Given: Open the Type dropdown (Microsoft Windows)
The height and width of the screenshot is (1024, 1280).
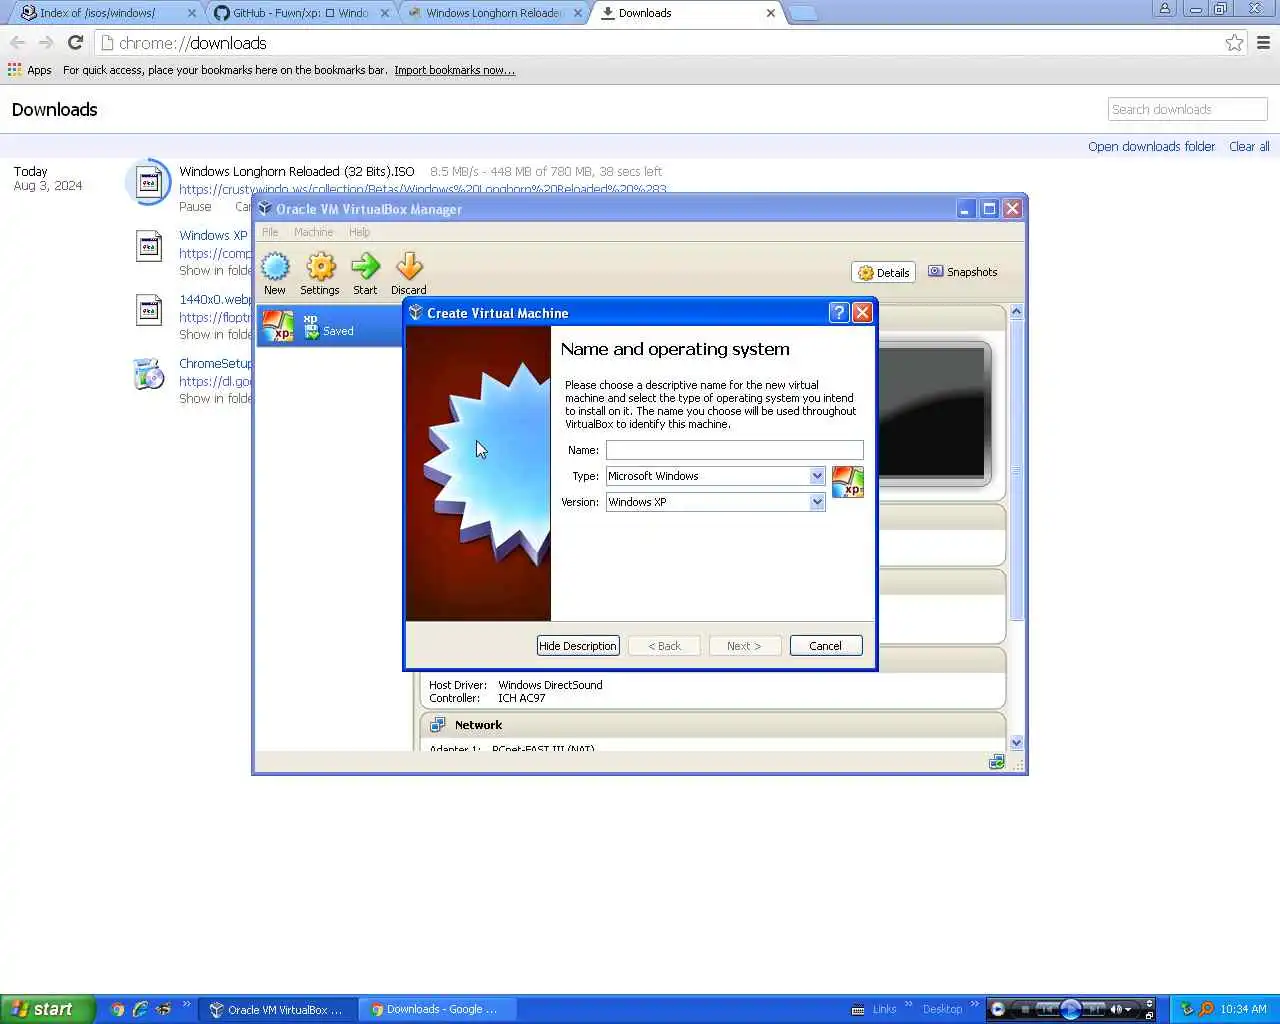Looking at the screenshot, I should tap(817, 476).
